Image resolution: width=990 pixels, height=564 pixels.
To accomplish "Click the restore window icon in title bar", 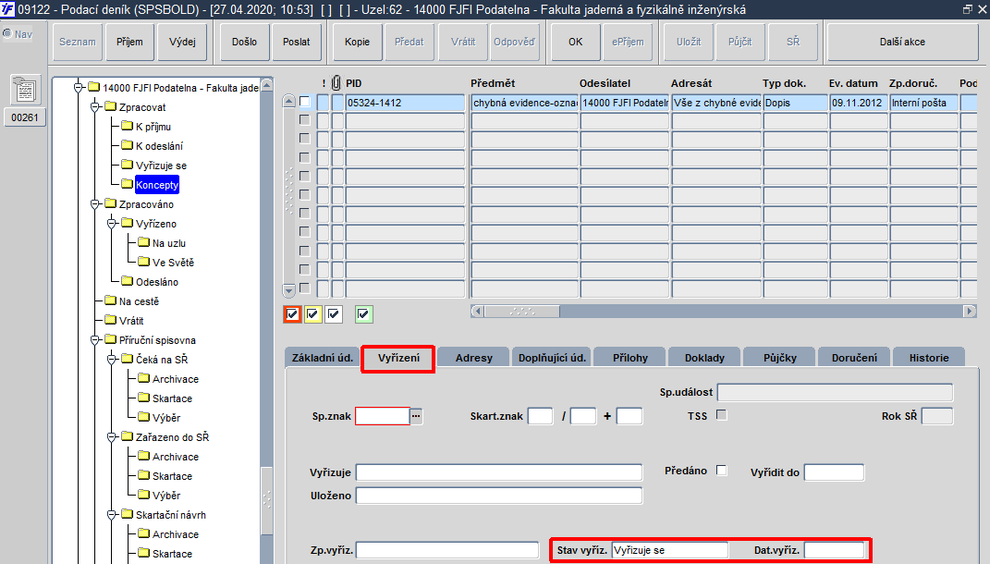I will coord(967,9).
